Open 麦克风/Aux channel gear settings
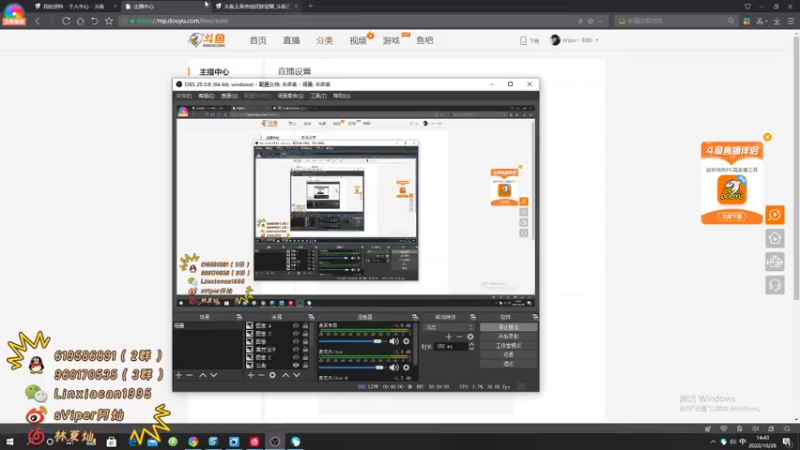This screenshot has height=450, width=800. point(406,367)
